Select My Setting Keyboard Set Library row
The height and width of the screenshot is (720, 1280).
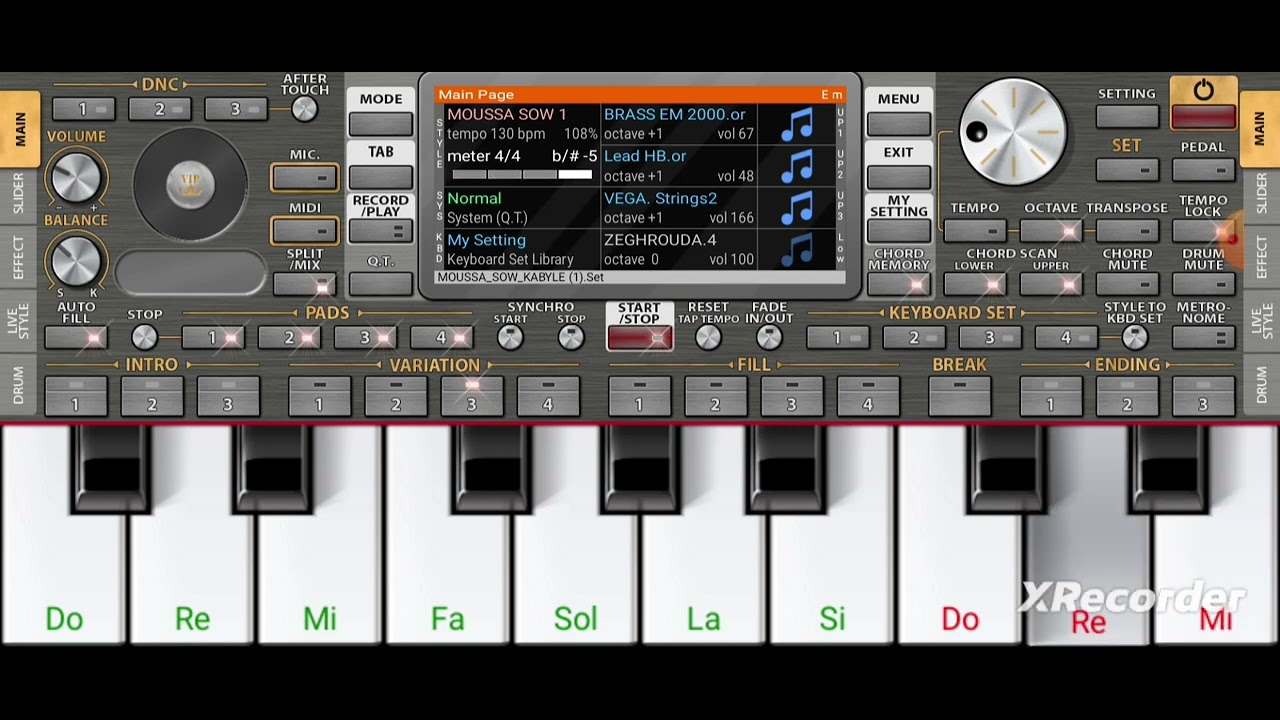521,250
